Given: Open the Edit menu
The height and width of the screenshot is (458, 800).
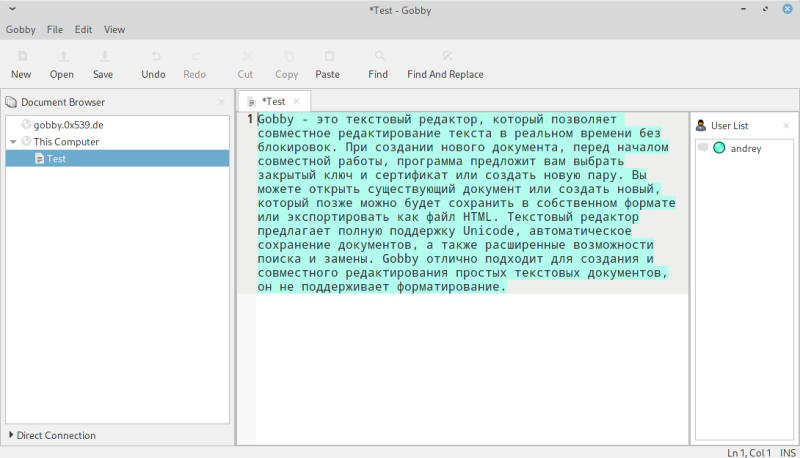Looking at the screenshot, I should pos(83,30).
